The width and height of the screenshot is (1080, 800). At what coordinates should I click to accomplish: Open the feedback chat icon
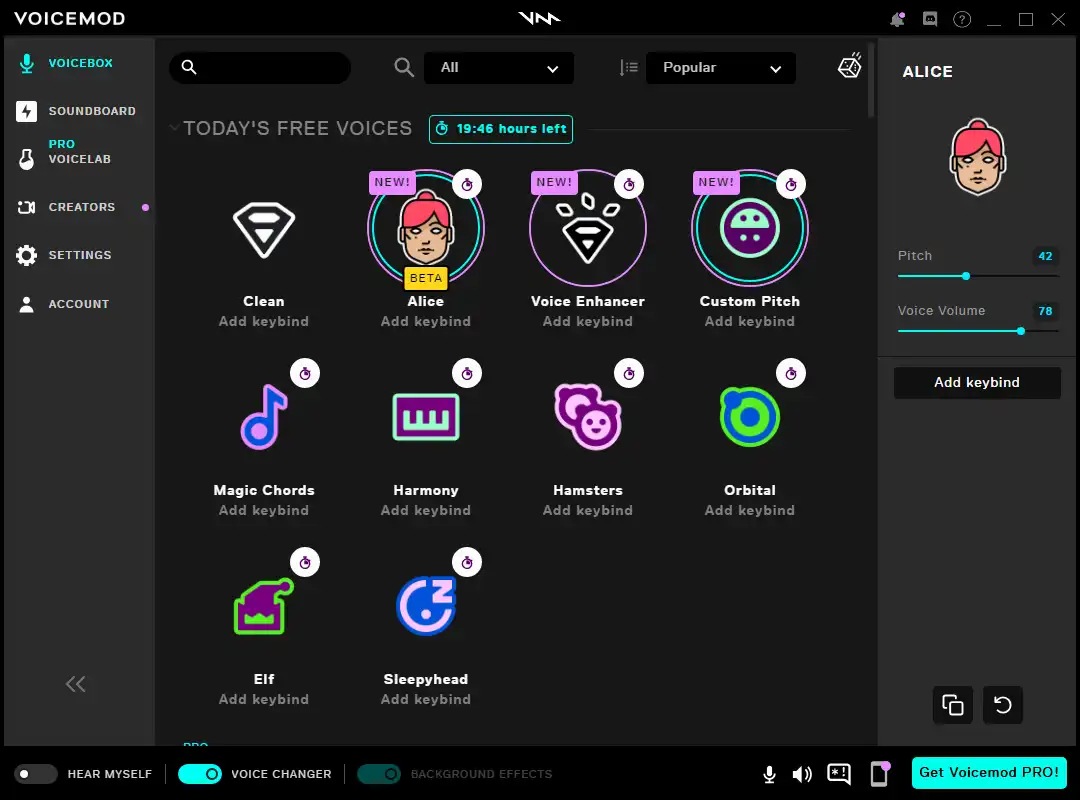[x=839, y=774]
